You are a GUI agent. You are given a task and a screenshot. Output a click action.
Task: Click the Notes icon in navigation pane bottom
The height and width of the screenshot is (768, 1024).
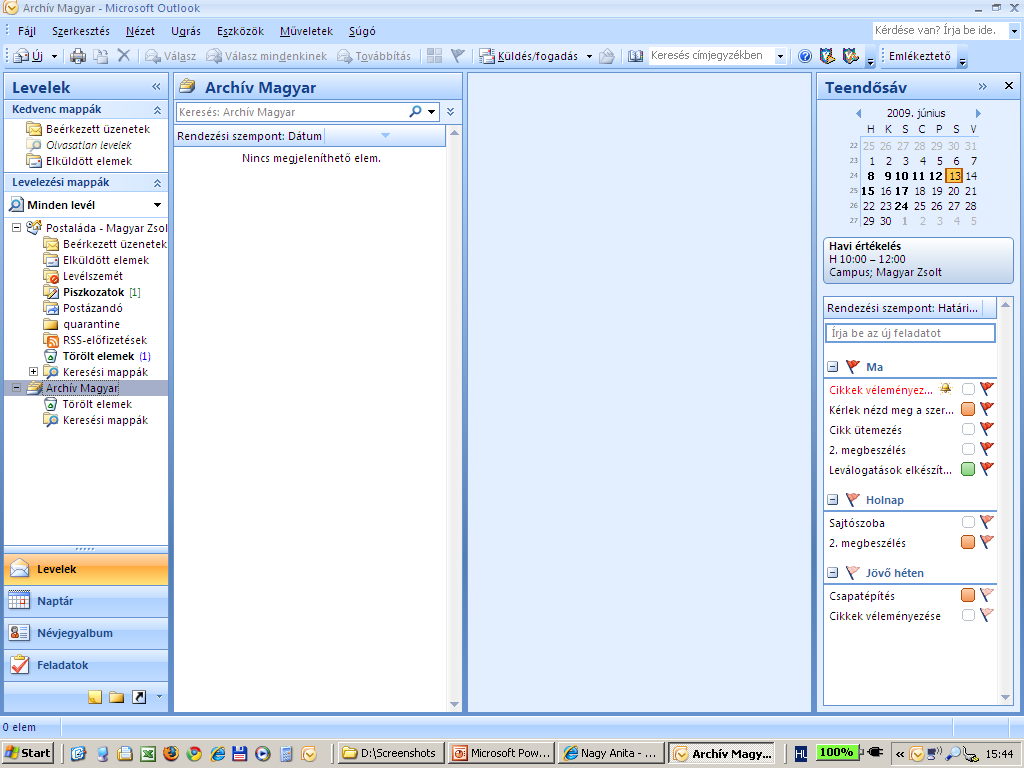pyautogui.click(x=95, y=697)
